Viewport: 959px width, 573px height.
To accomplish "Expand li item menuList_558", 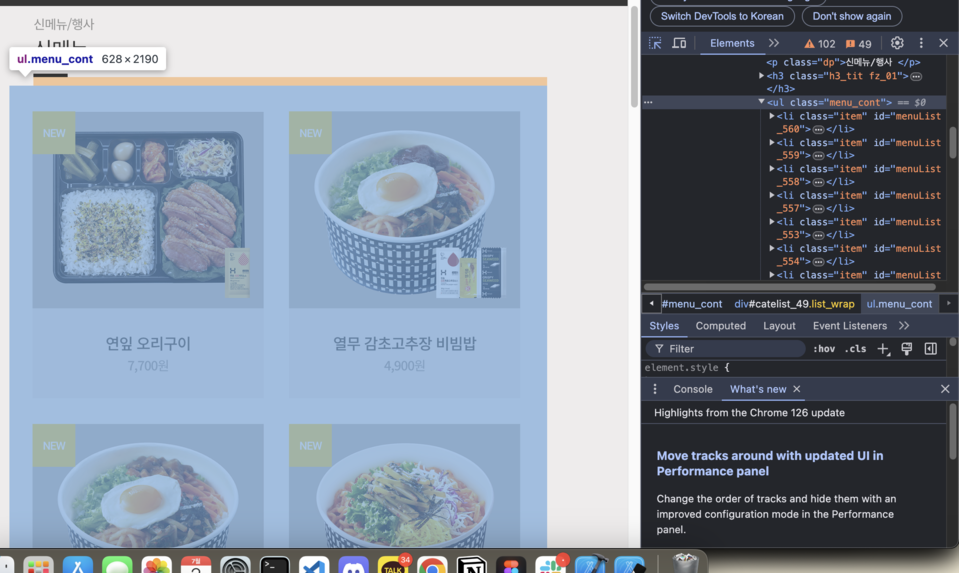I will click(x=772, y=168).
